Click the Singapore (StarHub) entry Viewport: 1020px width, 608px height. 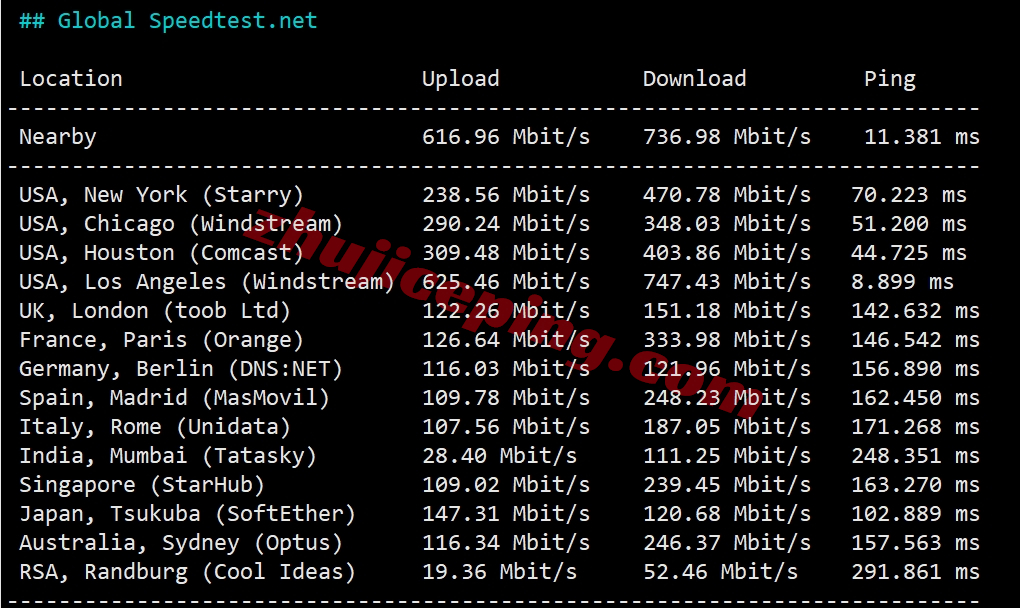[x=142, y=485]
